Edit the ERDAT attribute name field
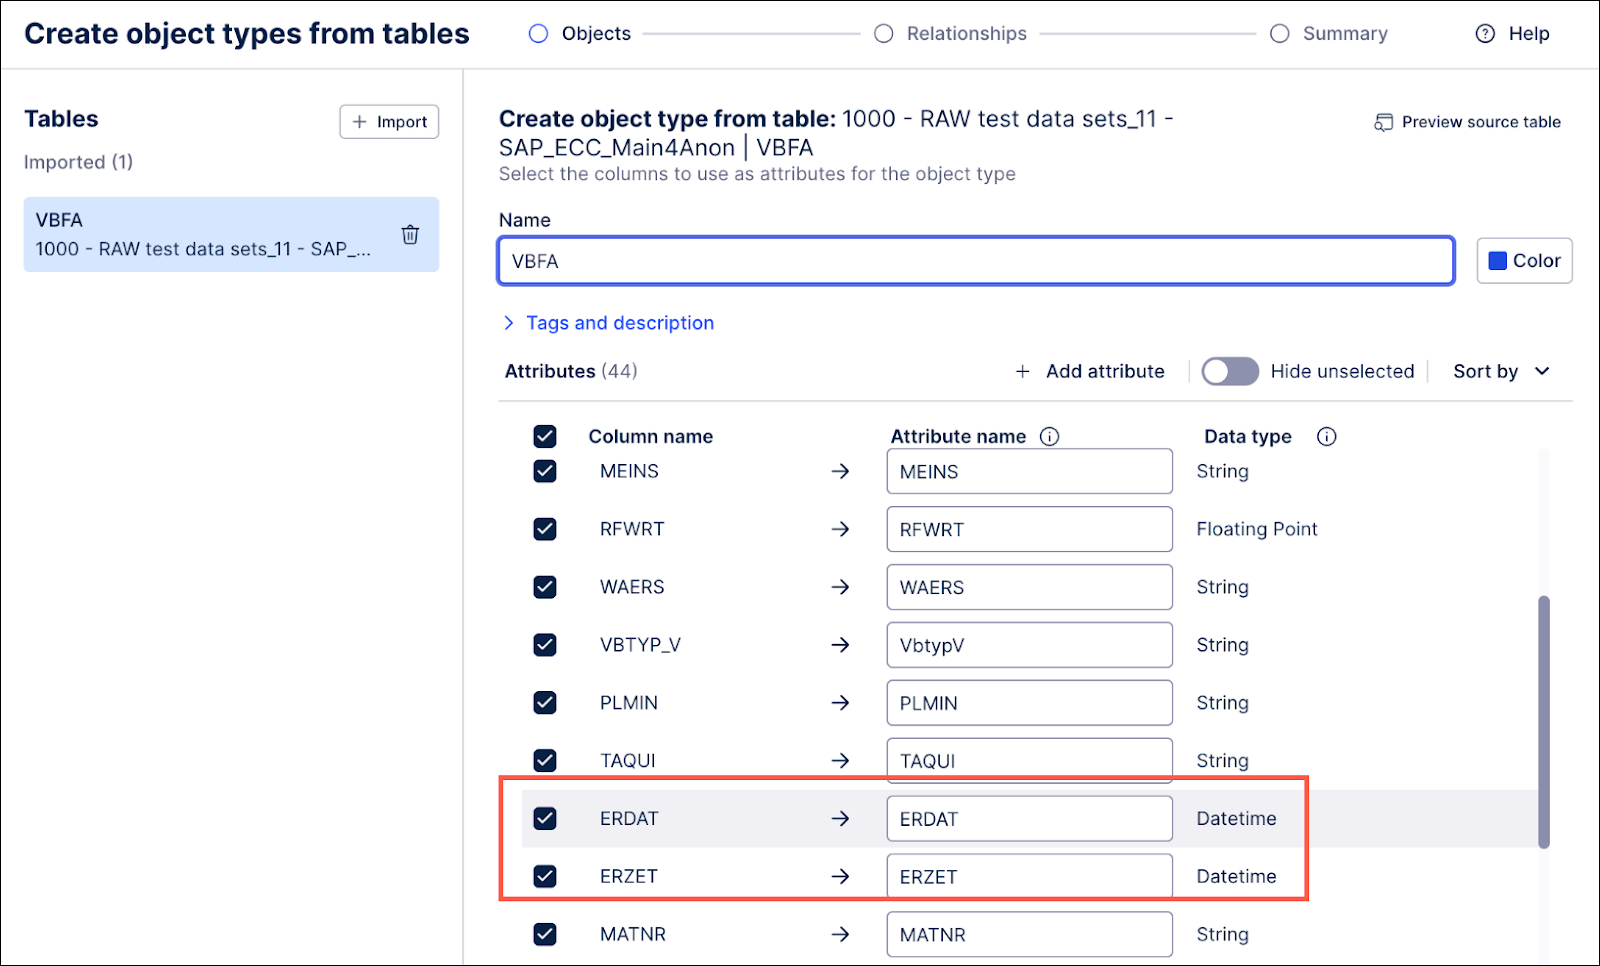Image resolution: width=1600 pixels, height=966 pixels. [x=1029, y=819]
